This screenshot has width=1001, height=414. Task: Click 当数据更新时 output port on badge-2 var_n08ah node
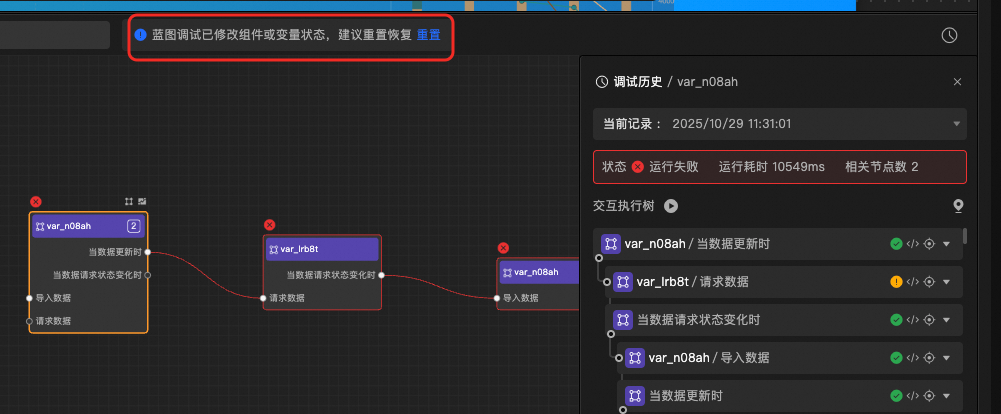click(147, 252)
